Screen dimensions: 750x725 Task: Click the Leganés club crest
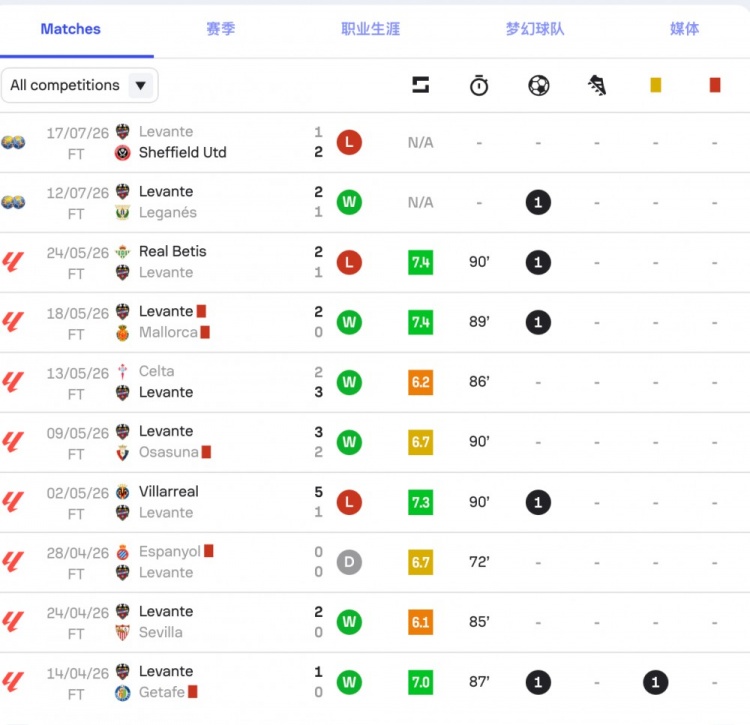point(122,212)
